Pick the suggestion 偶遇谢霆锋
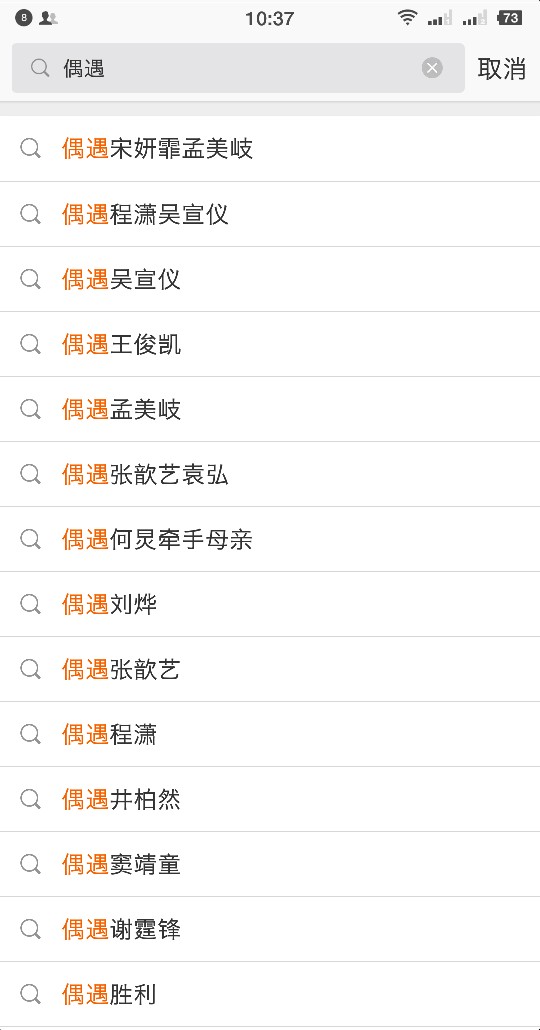 tap(270, 929)
